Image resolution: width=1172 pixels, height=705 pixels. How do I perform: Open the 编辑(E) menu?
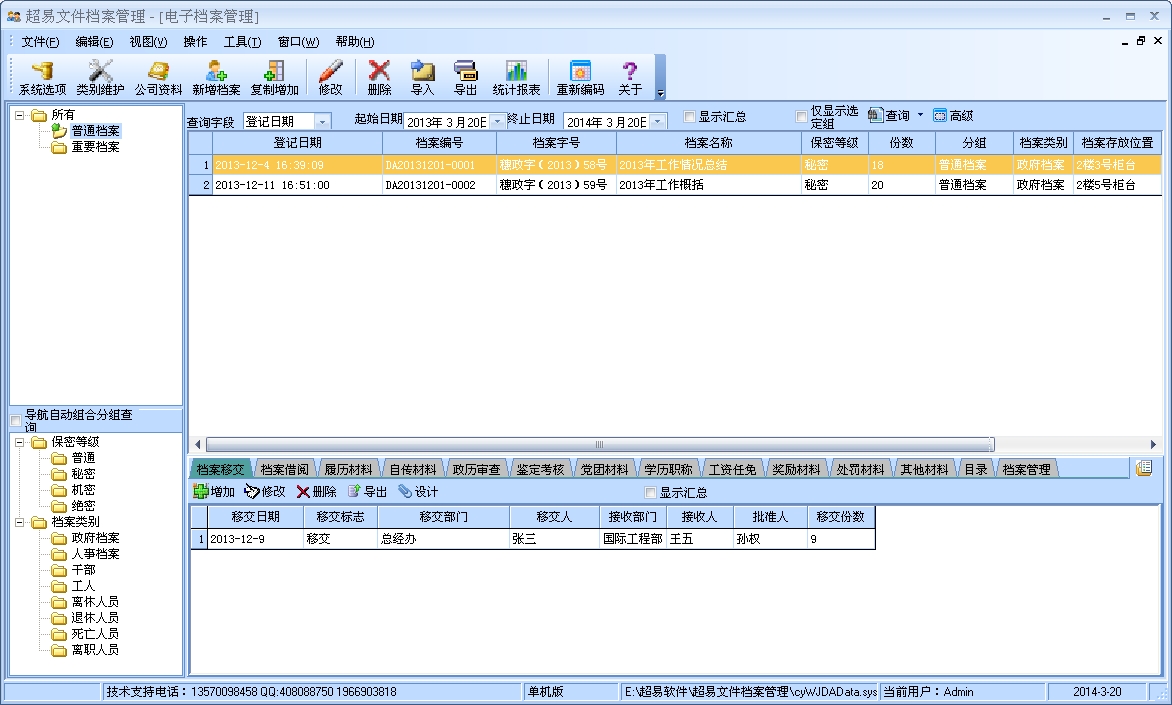[94, 42]
